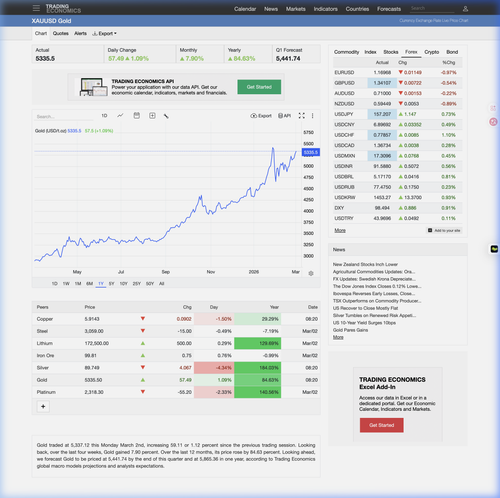500x498 pixels.
Task: Open the chart calendar date picker icon
Action: (136, 116)
